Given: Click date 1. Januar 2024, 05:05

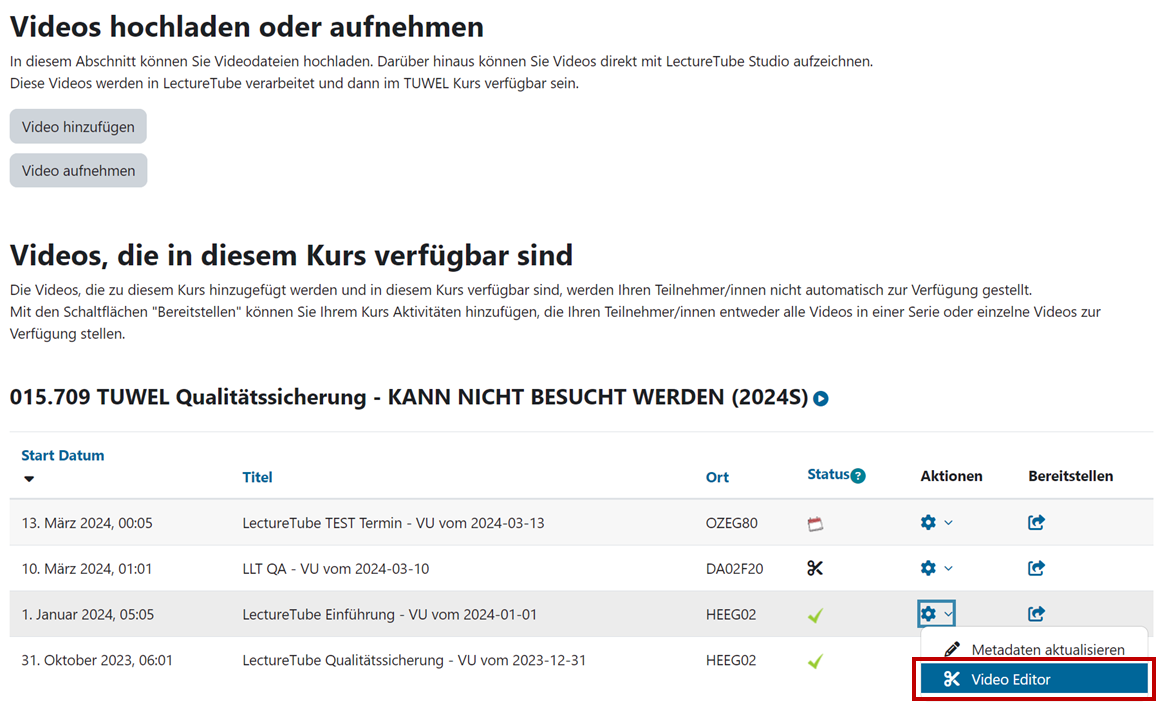Looking at the screenshot, I should coord(88,615).
